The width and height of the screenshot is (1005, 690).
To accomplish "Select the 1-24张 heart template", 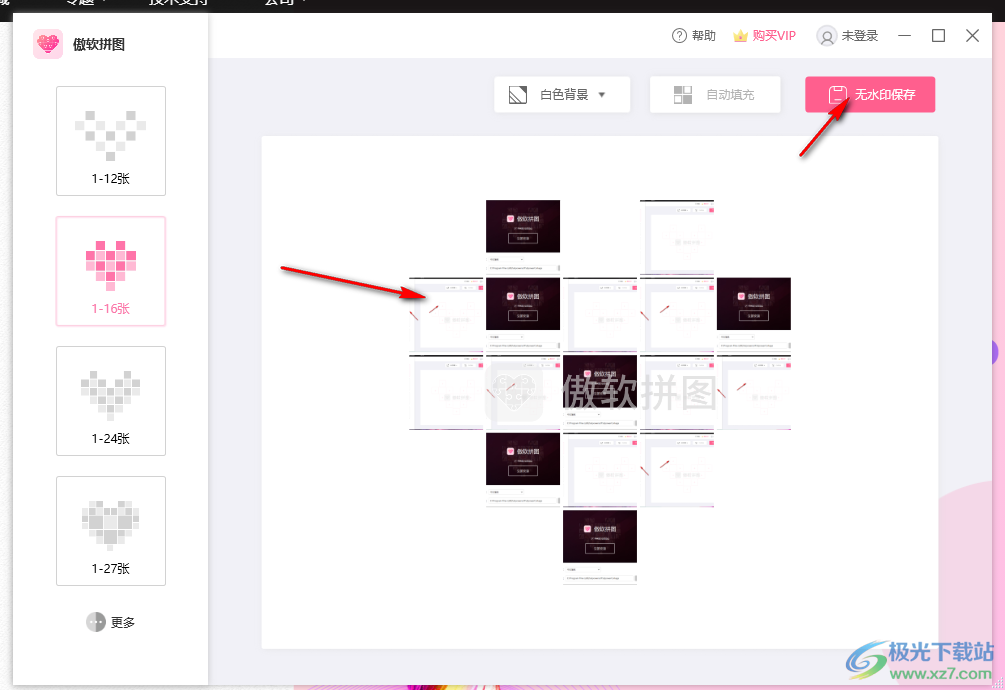I will click(x=111, y=401).
